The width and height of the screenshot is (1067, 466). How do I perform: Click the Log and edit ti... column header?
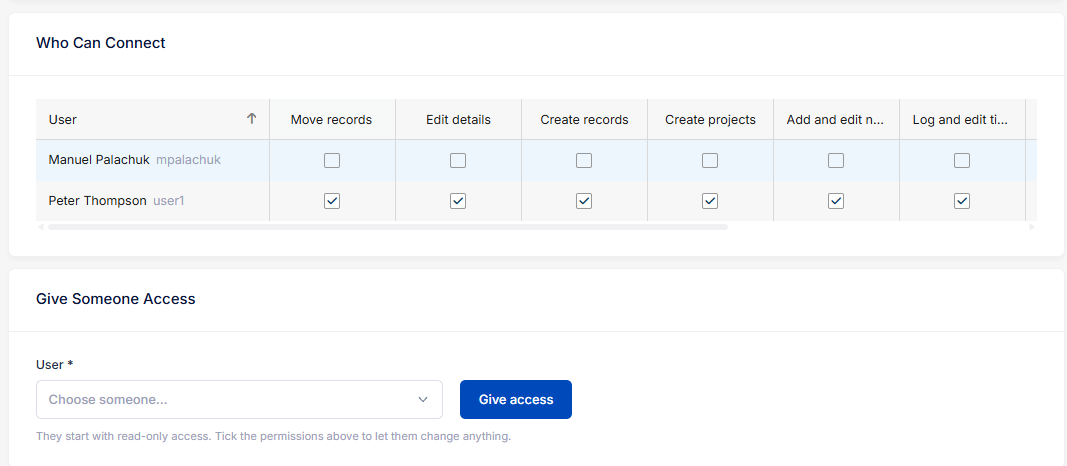[962, 120]
